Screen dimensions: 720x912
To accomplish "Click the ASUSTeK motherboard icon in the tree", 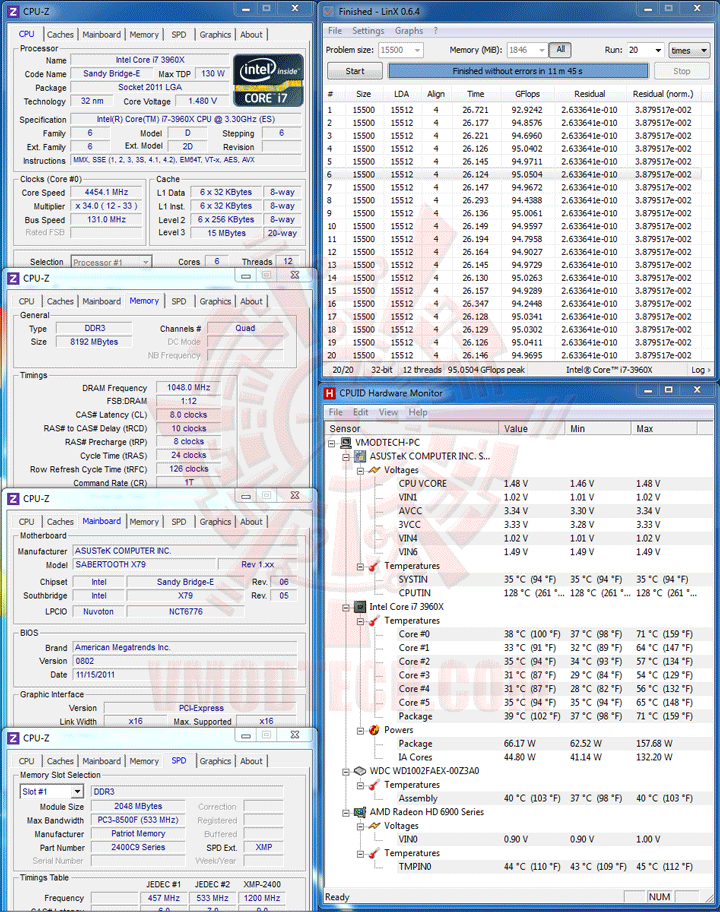I will [x=360, y=457].
